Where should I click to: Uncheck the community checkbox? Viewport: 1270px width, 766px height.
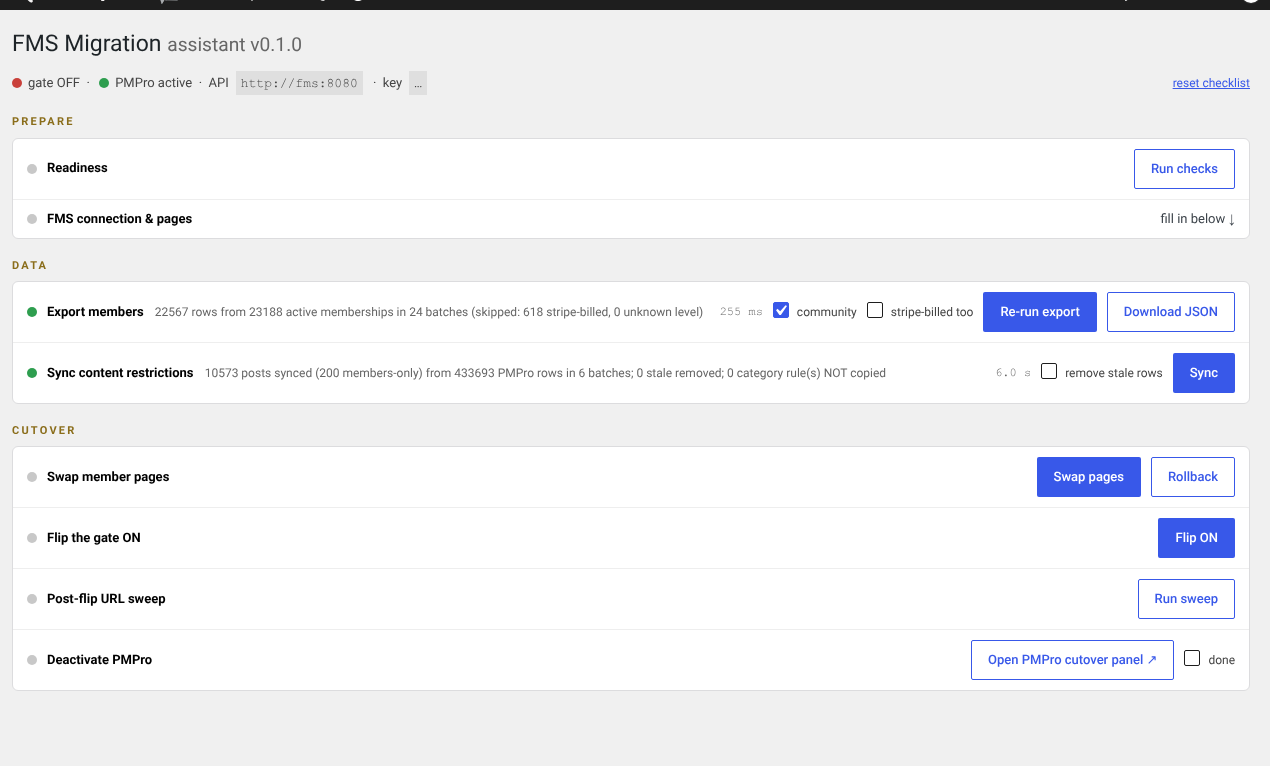(x=781, y=310)
